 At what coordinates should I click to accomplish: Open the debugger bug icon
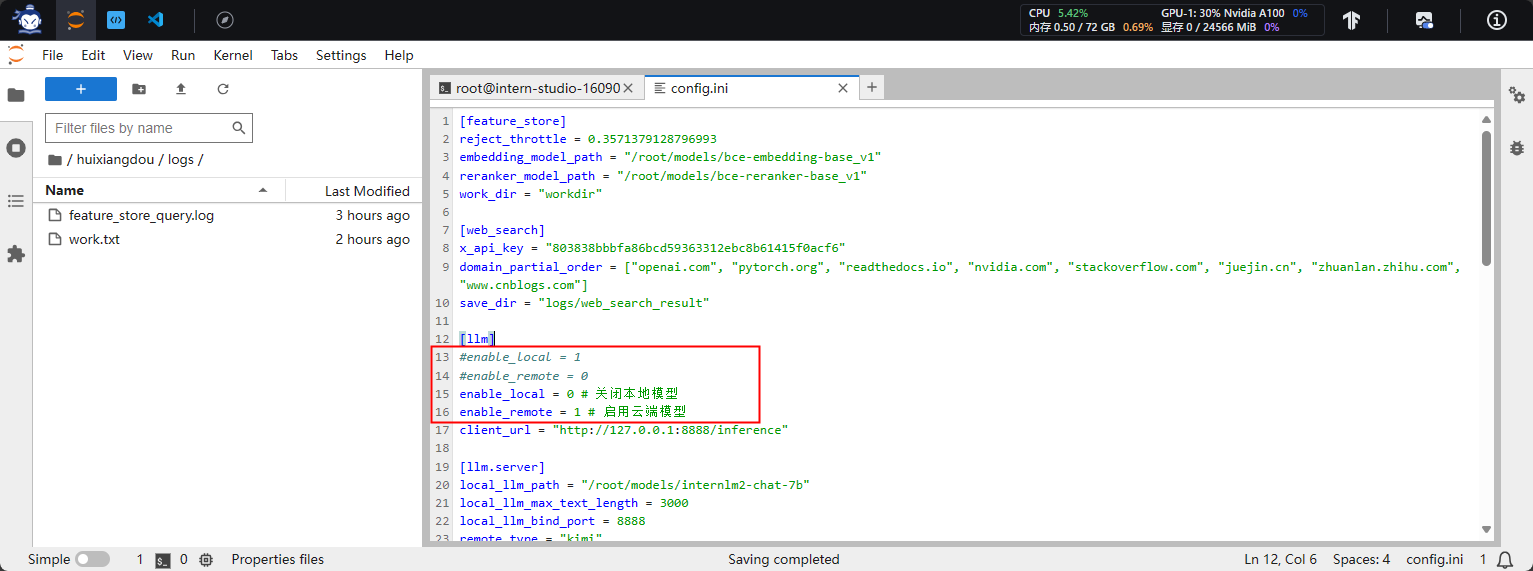coord(1517,147)
